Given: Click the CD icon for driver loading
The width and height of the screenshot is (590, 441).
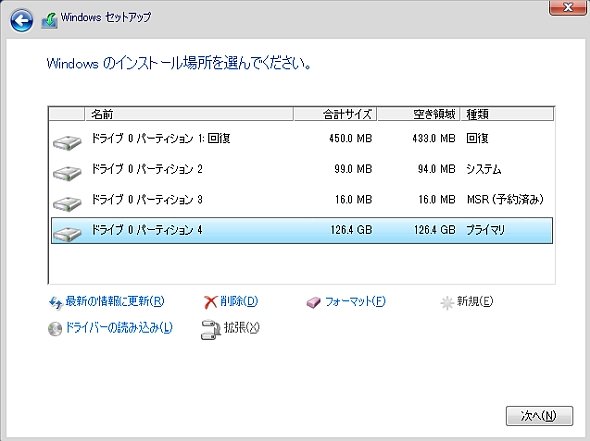Looking at the screenshot, I should (x=55, y=329).
